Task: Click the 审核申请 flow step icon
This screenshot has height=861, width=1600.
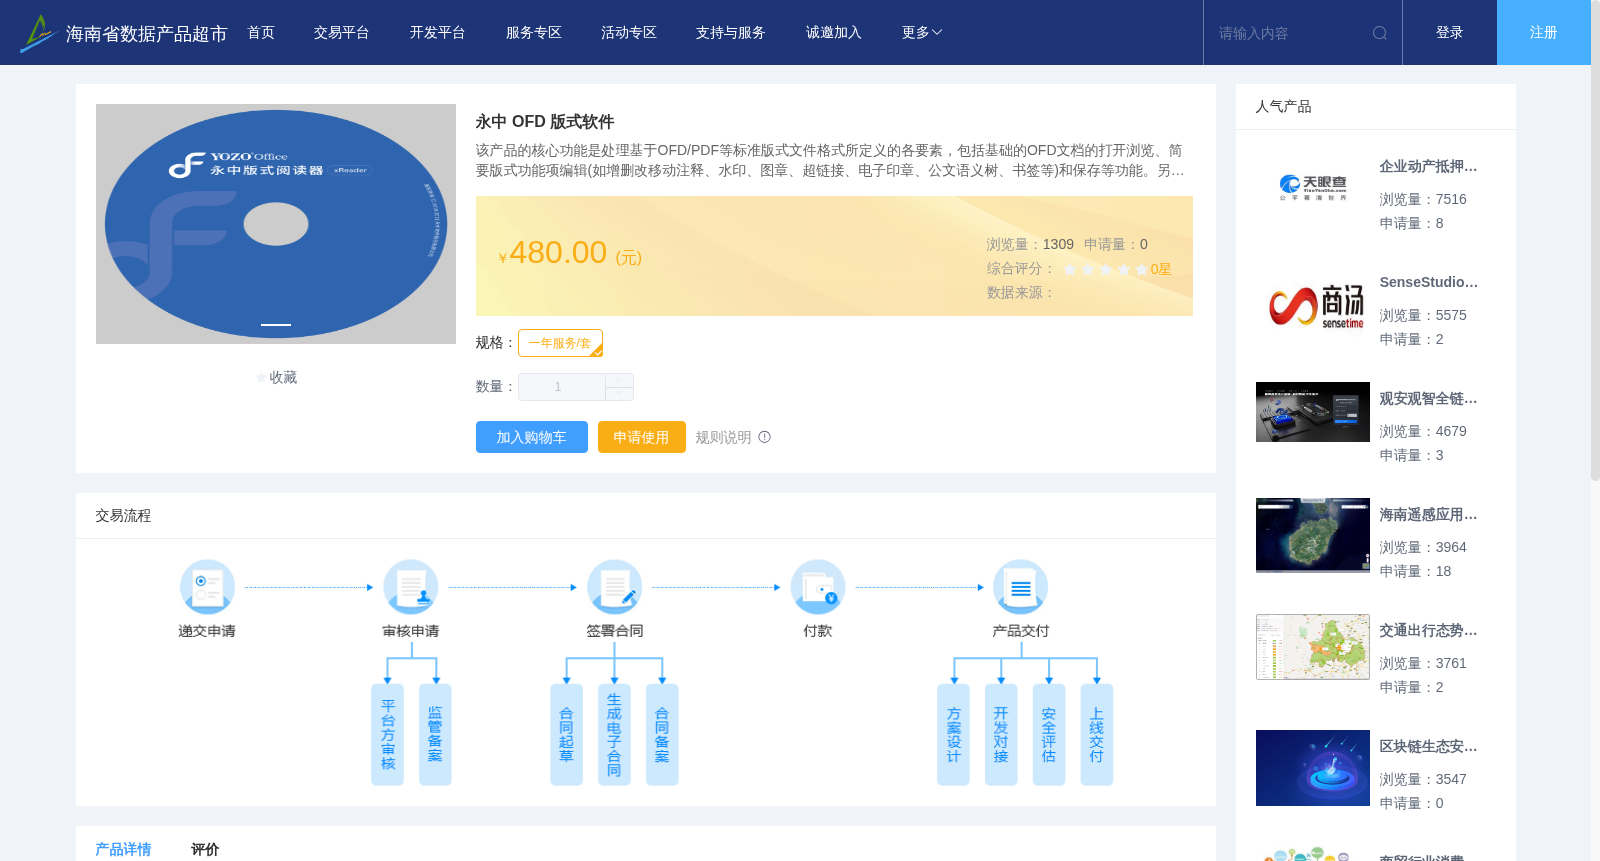Action: (411, 587)
